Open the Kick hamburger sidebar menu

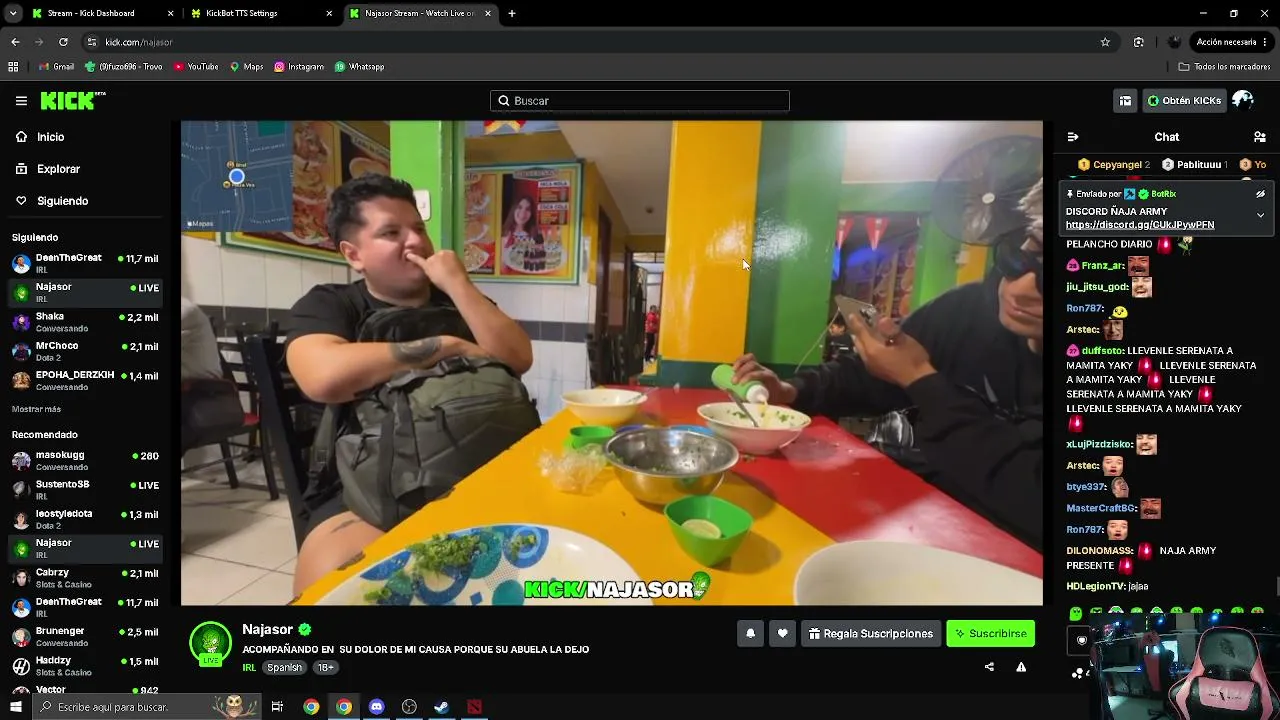[21, 101]
